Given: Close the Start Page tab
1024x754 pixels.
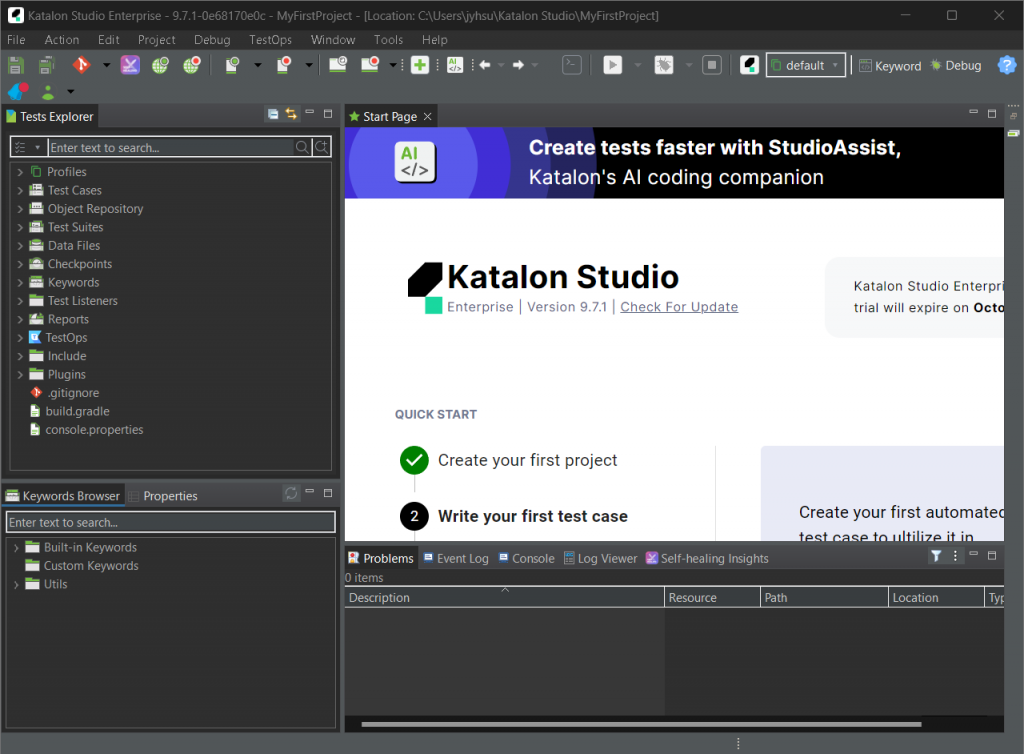Looking at the screenshot, I should tap(428, 116).
